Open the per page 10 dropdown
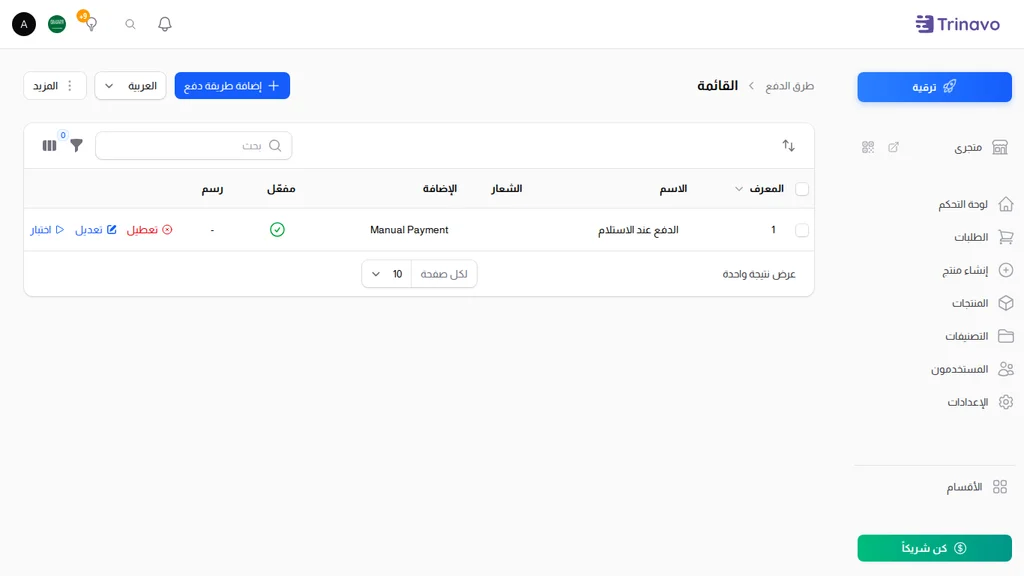 (x=387, y=274)
